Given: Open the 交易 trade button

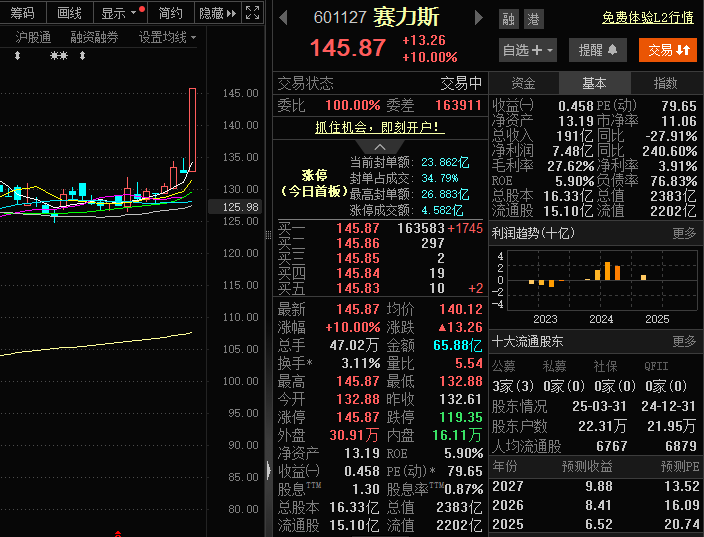Looking at the screenshot, I should [668, 50].
